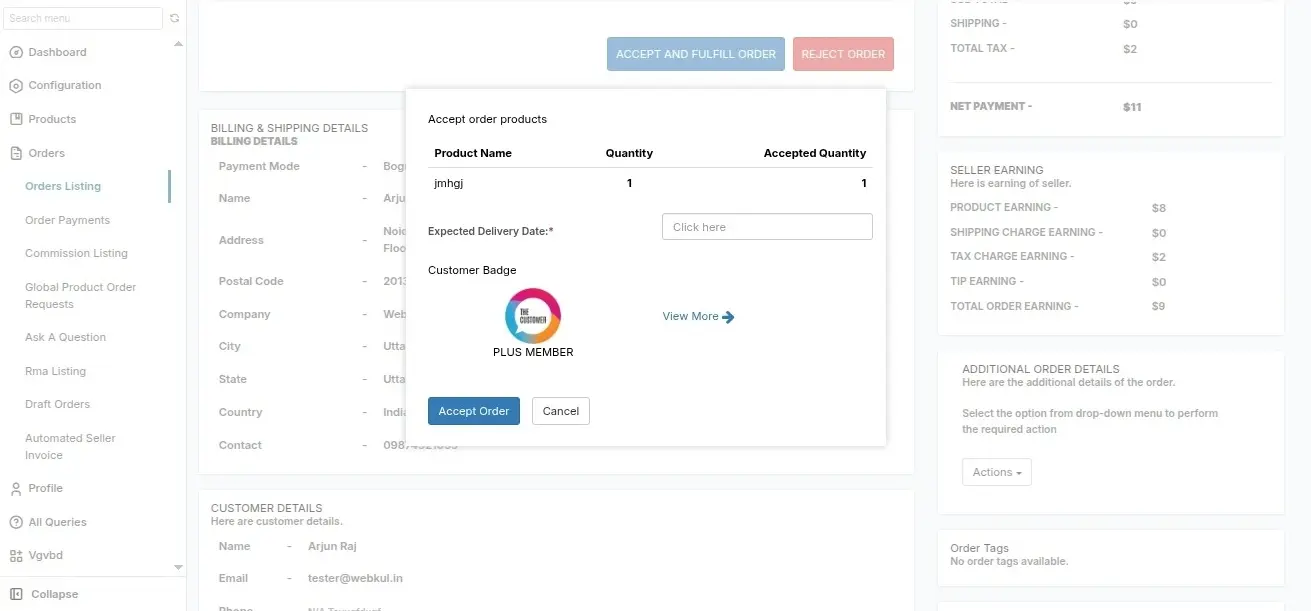Click the Expected Delivery Date field
This screenshot has height=611, width=1311.
[x=767, y=227]
